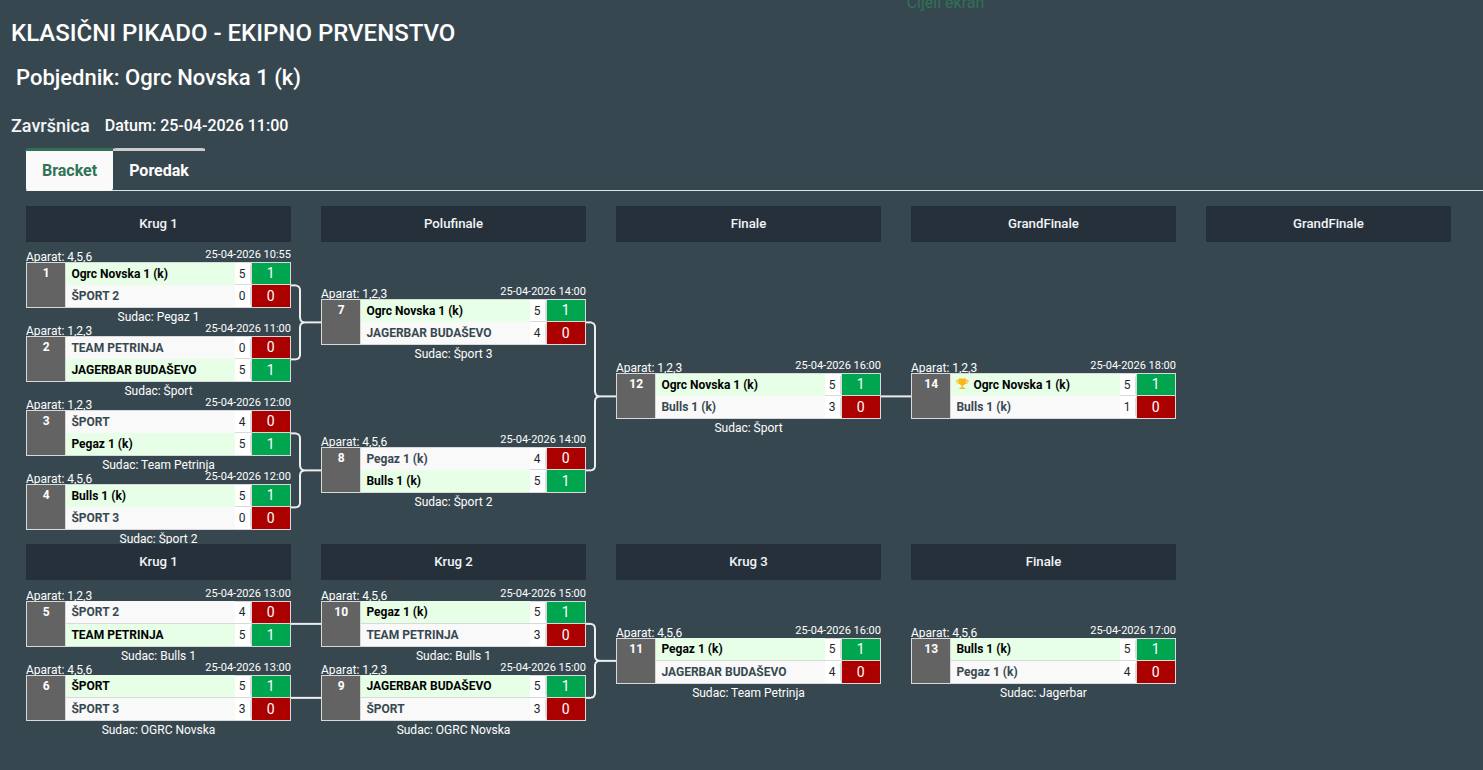Click red result box for ŠPORT 3 in match 6
The width and height of the screenshot is (1483, 770).
(x=271, y=709)
